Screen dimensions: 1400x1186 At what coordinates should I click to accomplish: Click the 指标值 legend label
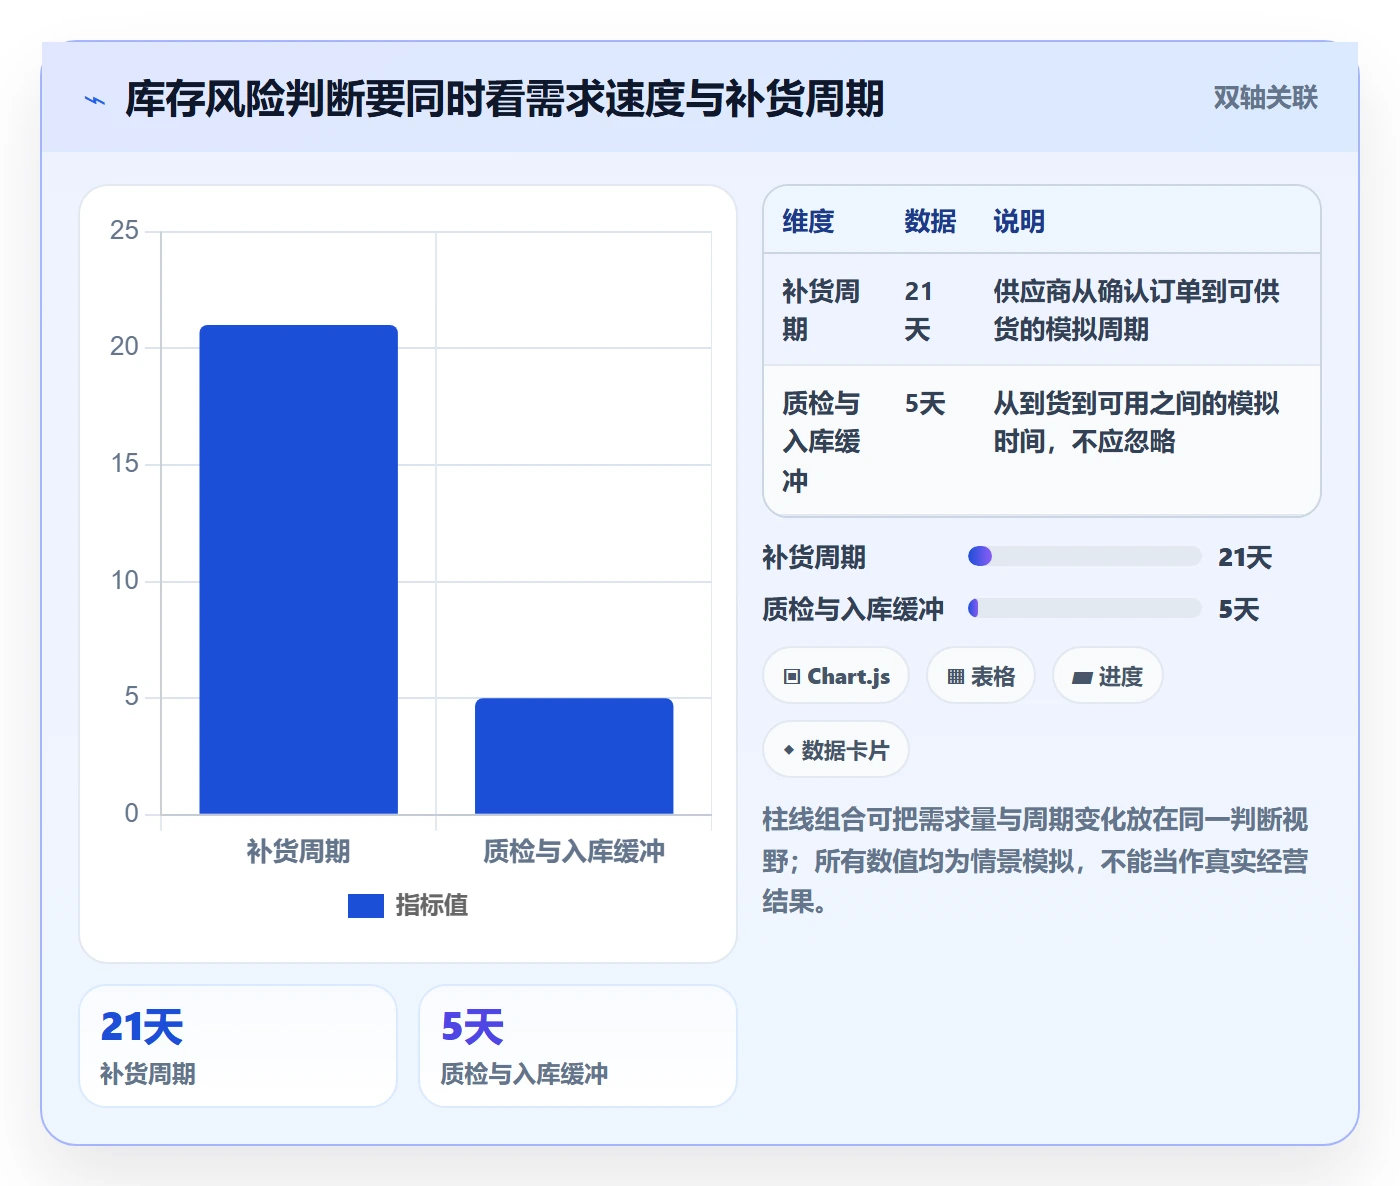click(x=432, y=905)
